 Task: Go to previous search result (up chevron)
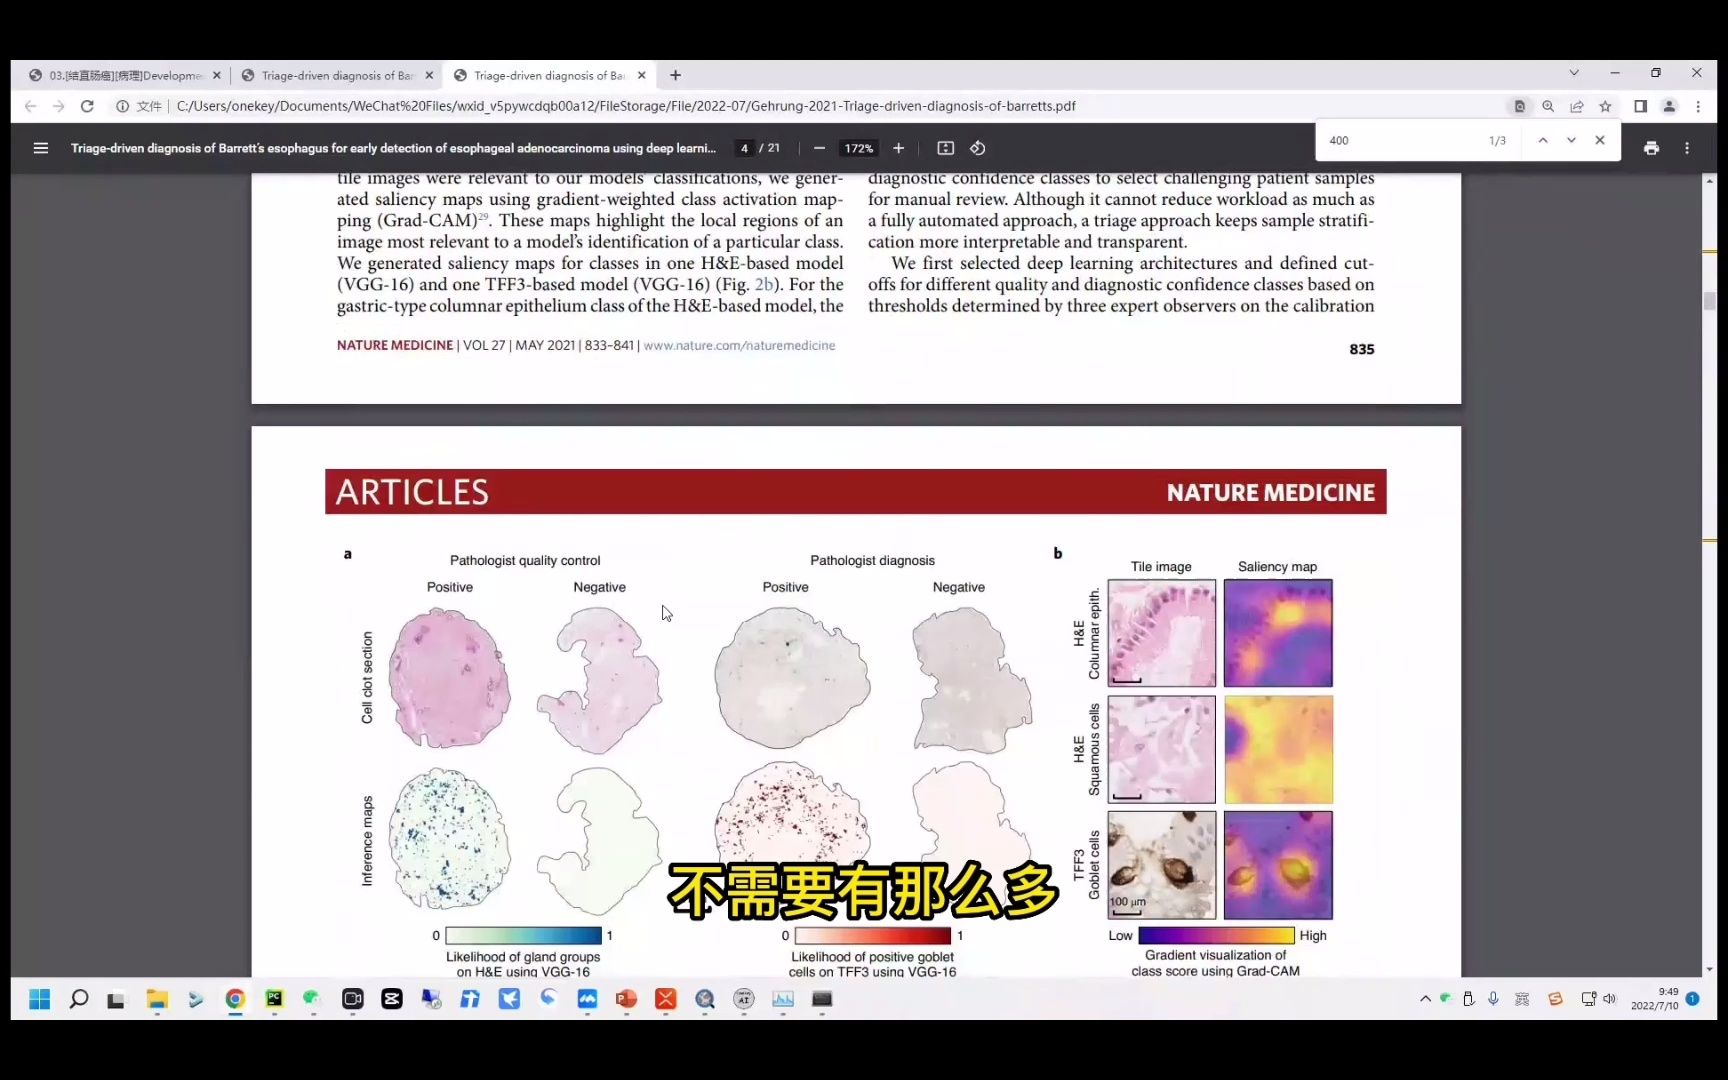pos(1542,140)
